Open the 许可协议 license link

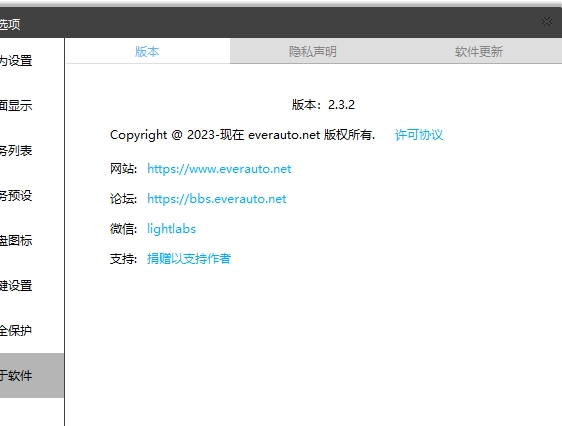419,135
